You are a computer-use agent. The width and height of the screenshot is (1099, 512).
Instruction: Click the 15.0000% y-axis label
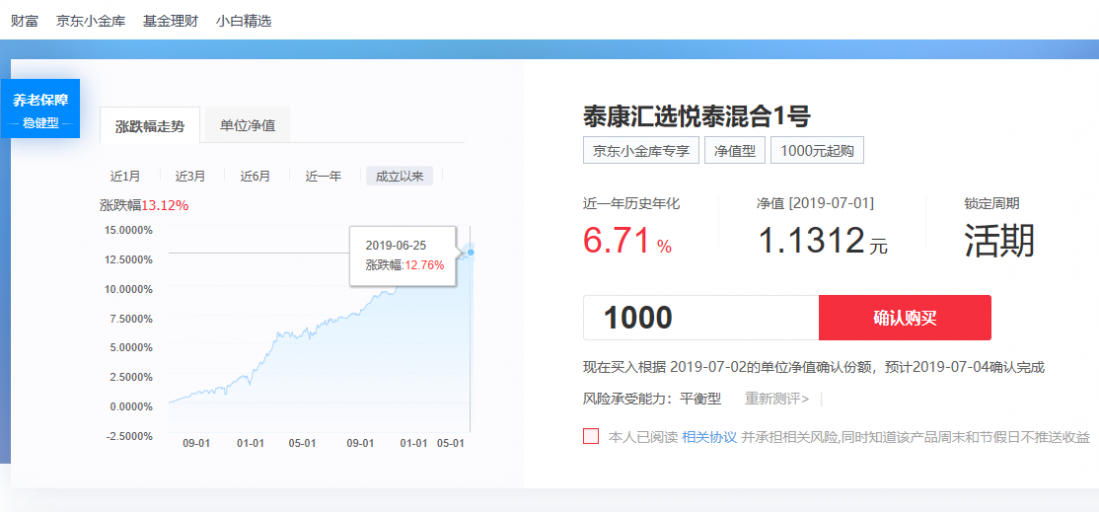pos(128,230)
